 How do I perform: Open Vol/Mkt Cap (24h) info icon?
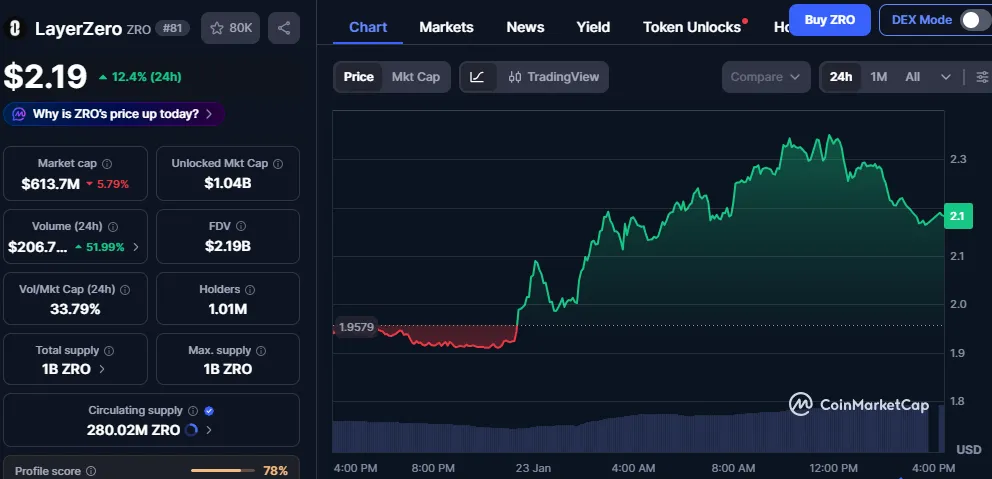coord(125,290)
